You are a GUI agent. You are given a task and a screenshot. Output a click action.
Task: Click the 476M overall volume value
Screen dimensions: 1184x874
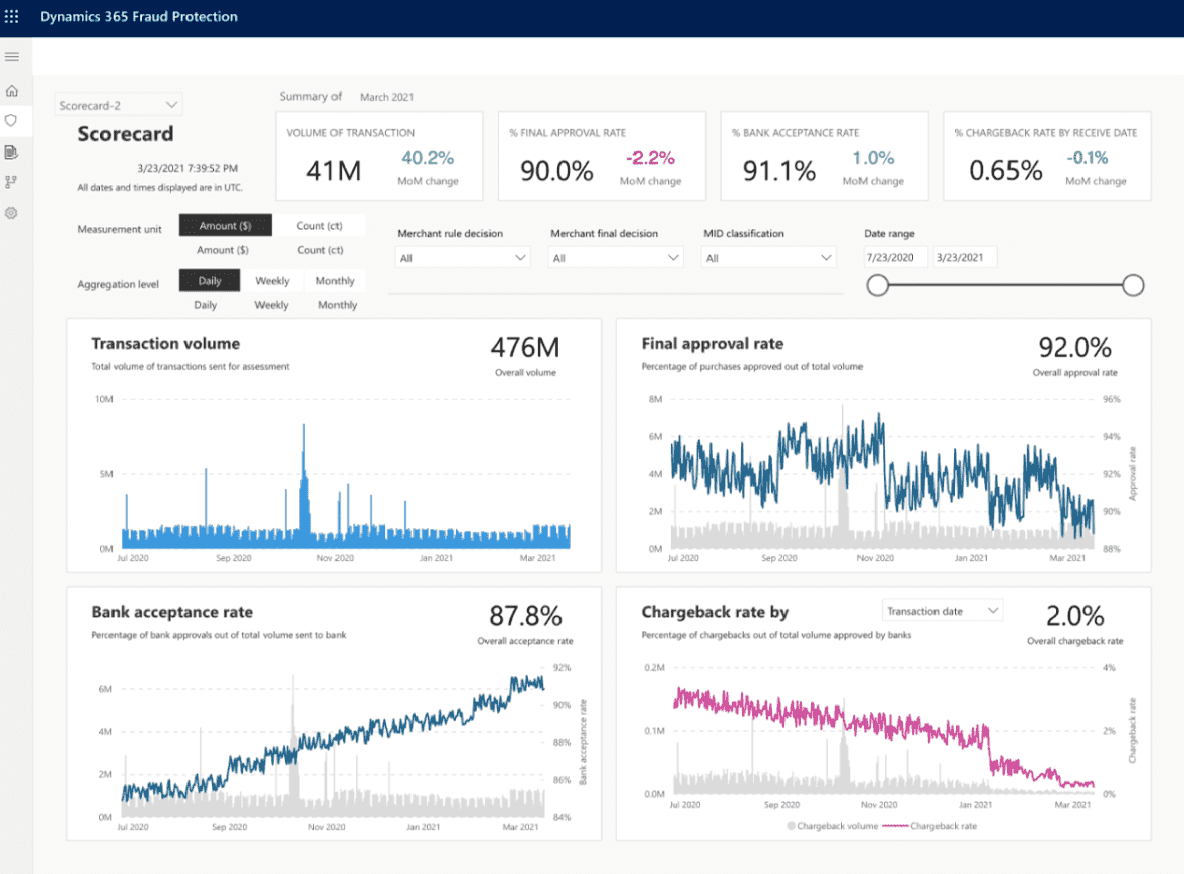[x=525, y=348]
